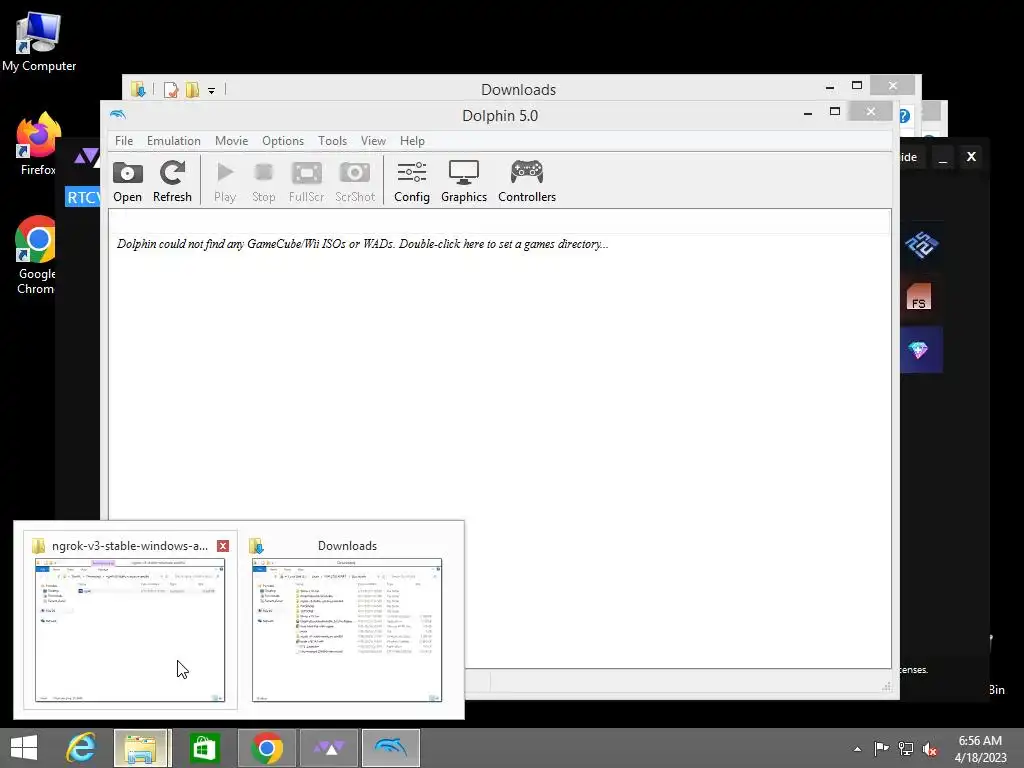
Task: Open the Emulation menu
Action: point(174,141)
